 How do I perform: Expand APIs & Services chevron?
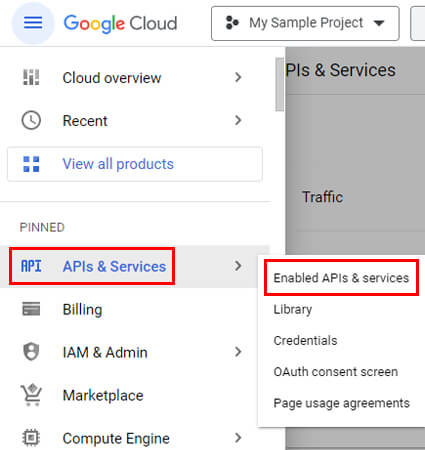(x=238, y=266)
